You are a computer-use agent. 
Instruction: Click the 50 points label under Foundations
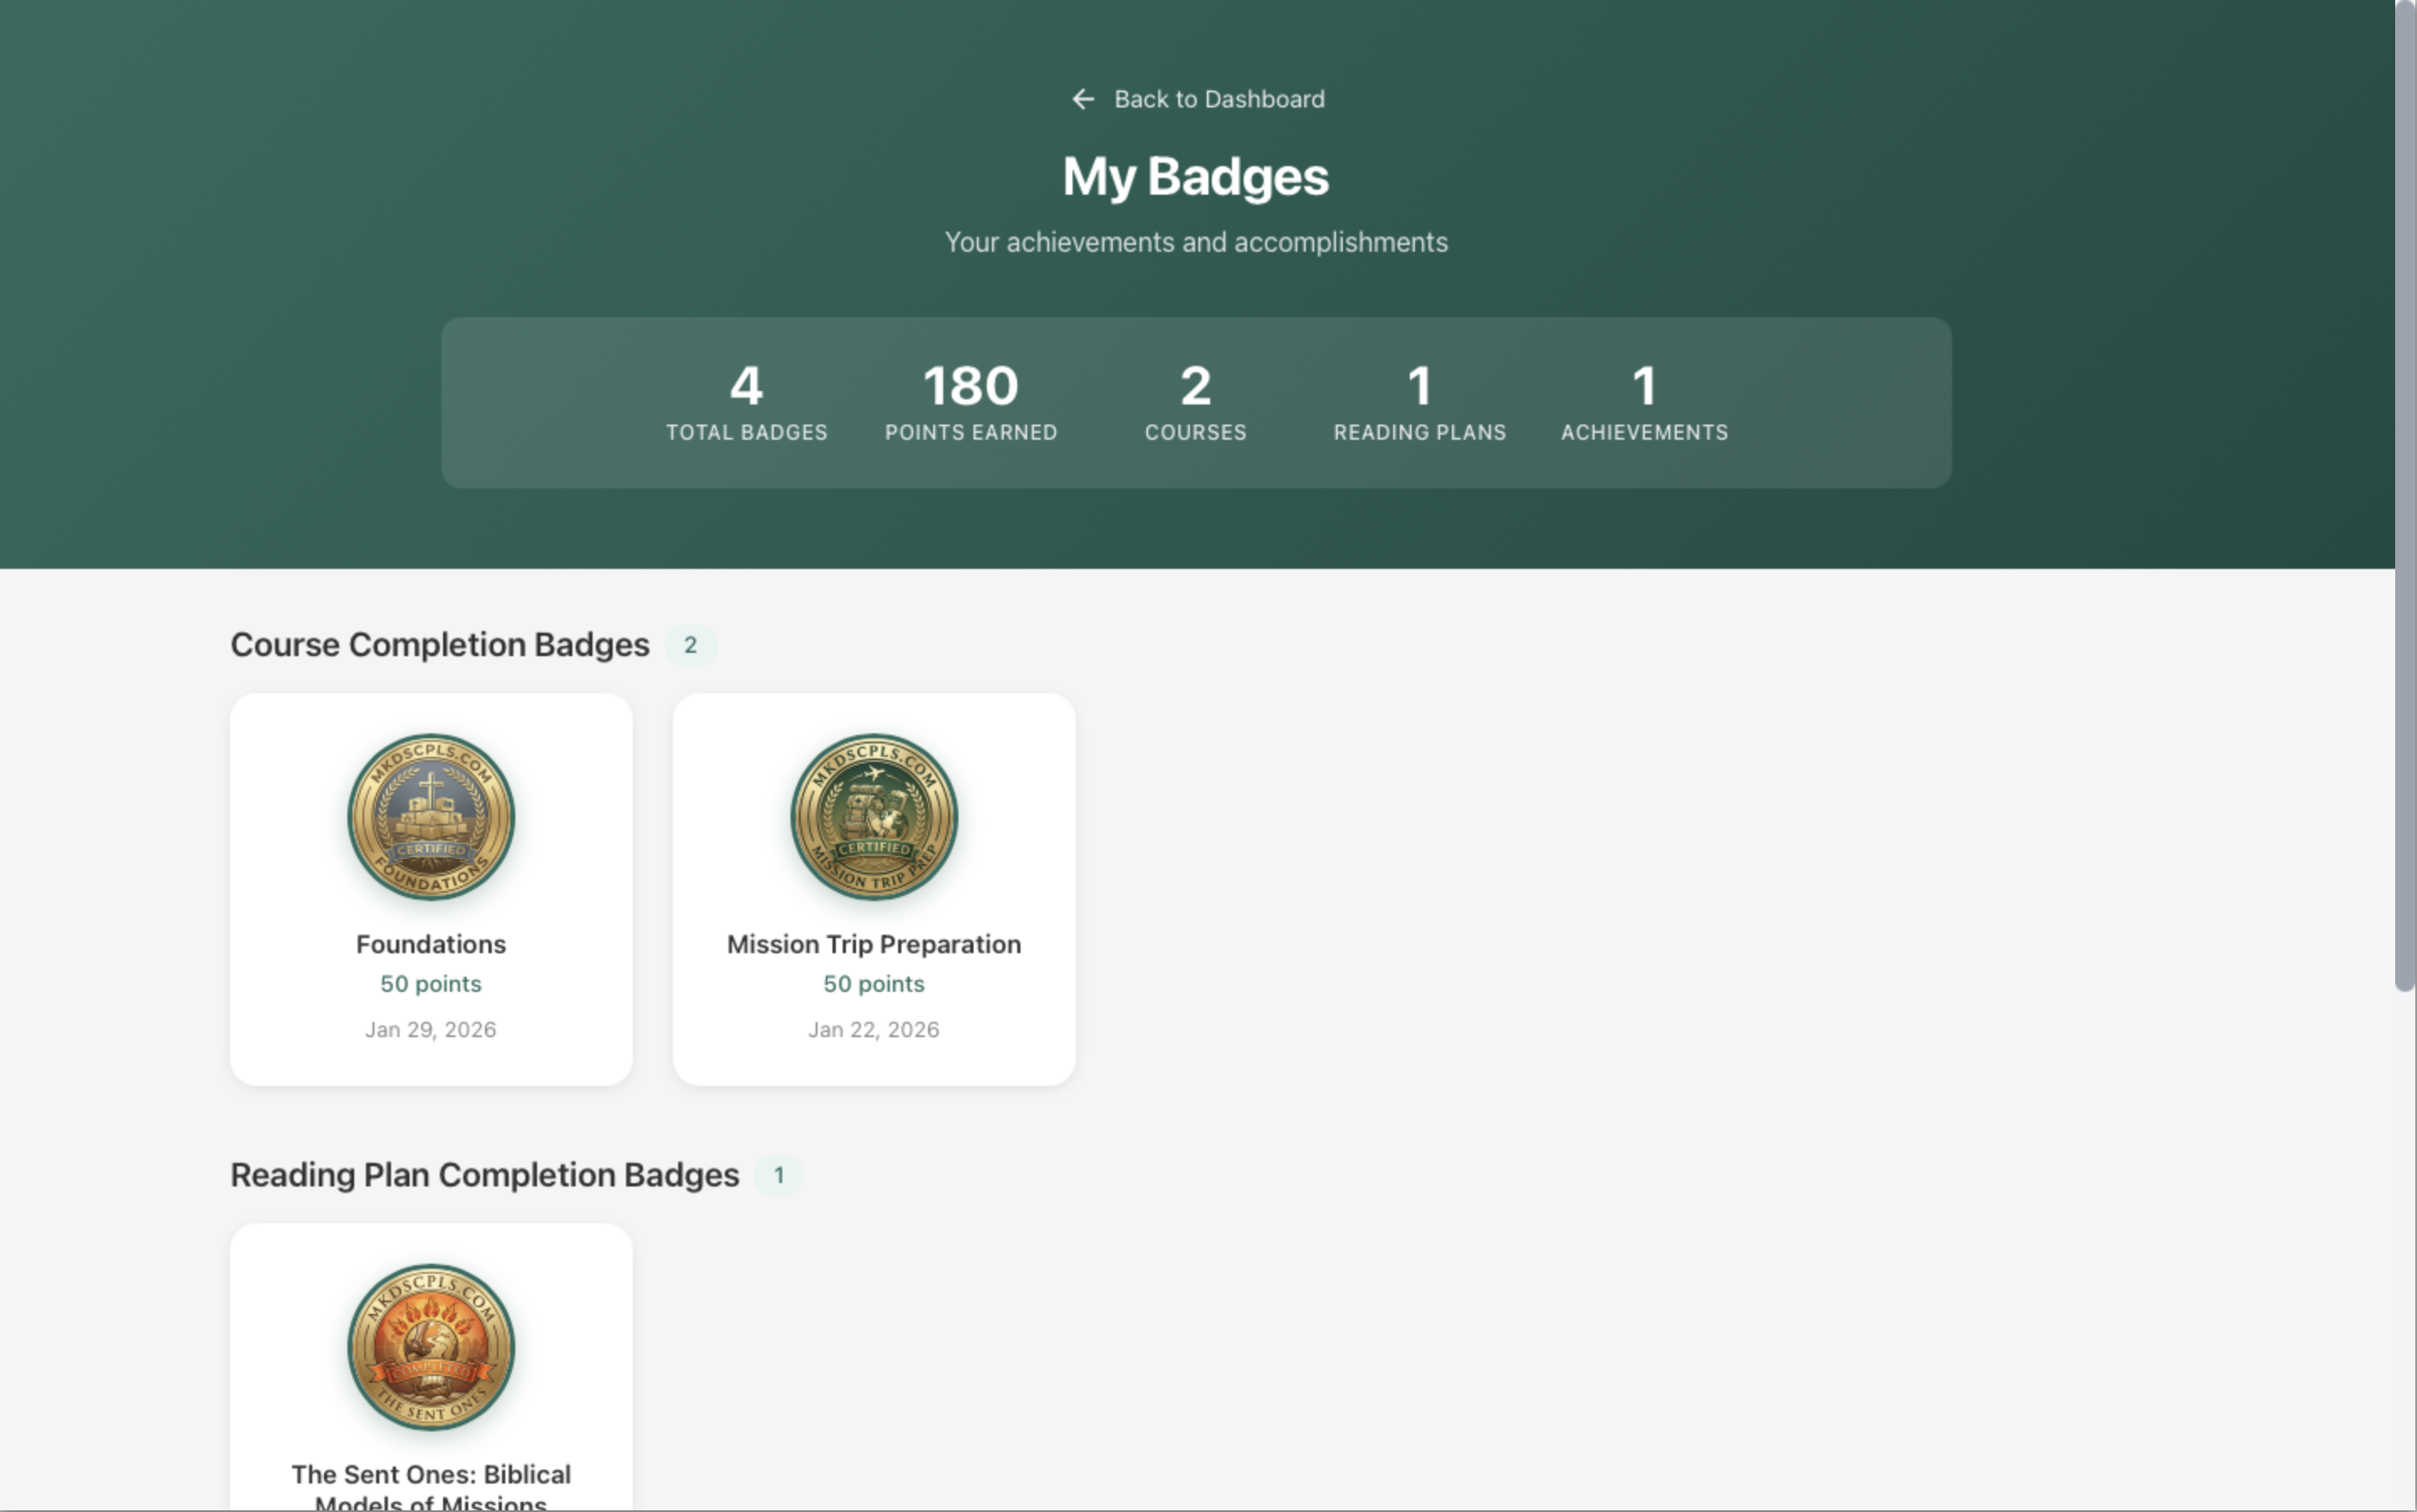click(x=430, y=984)
